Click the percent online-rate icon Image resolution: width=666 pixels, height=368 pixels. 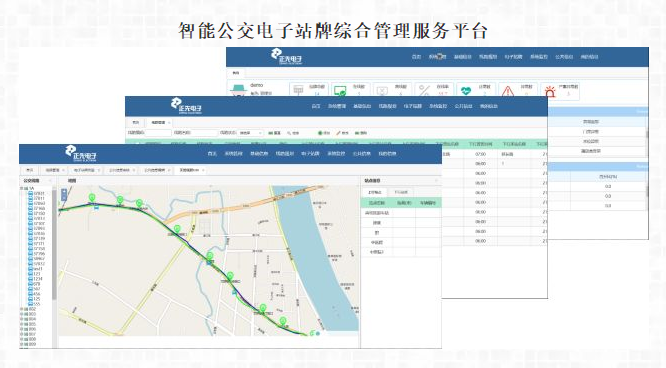pos(424,90)
